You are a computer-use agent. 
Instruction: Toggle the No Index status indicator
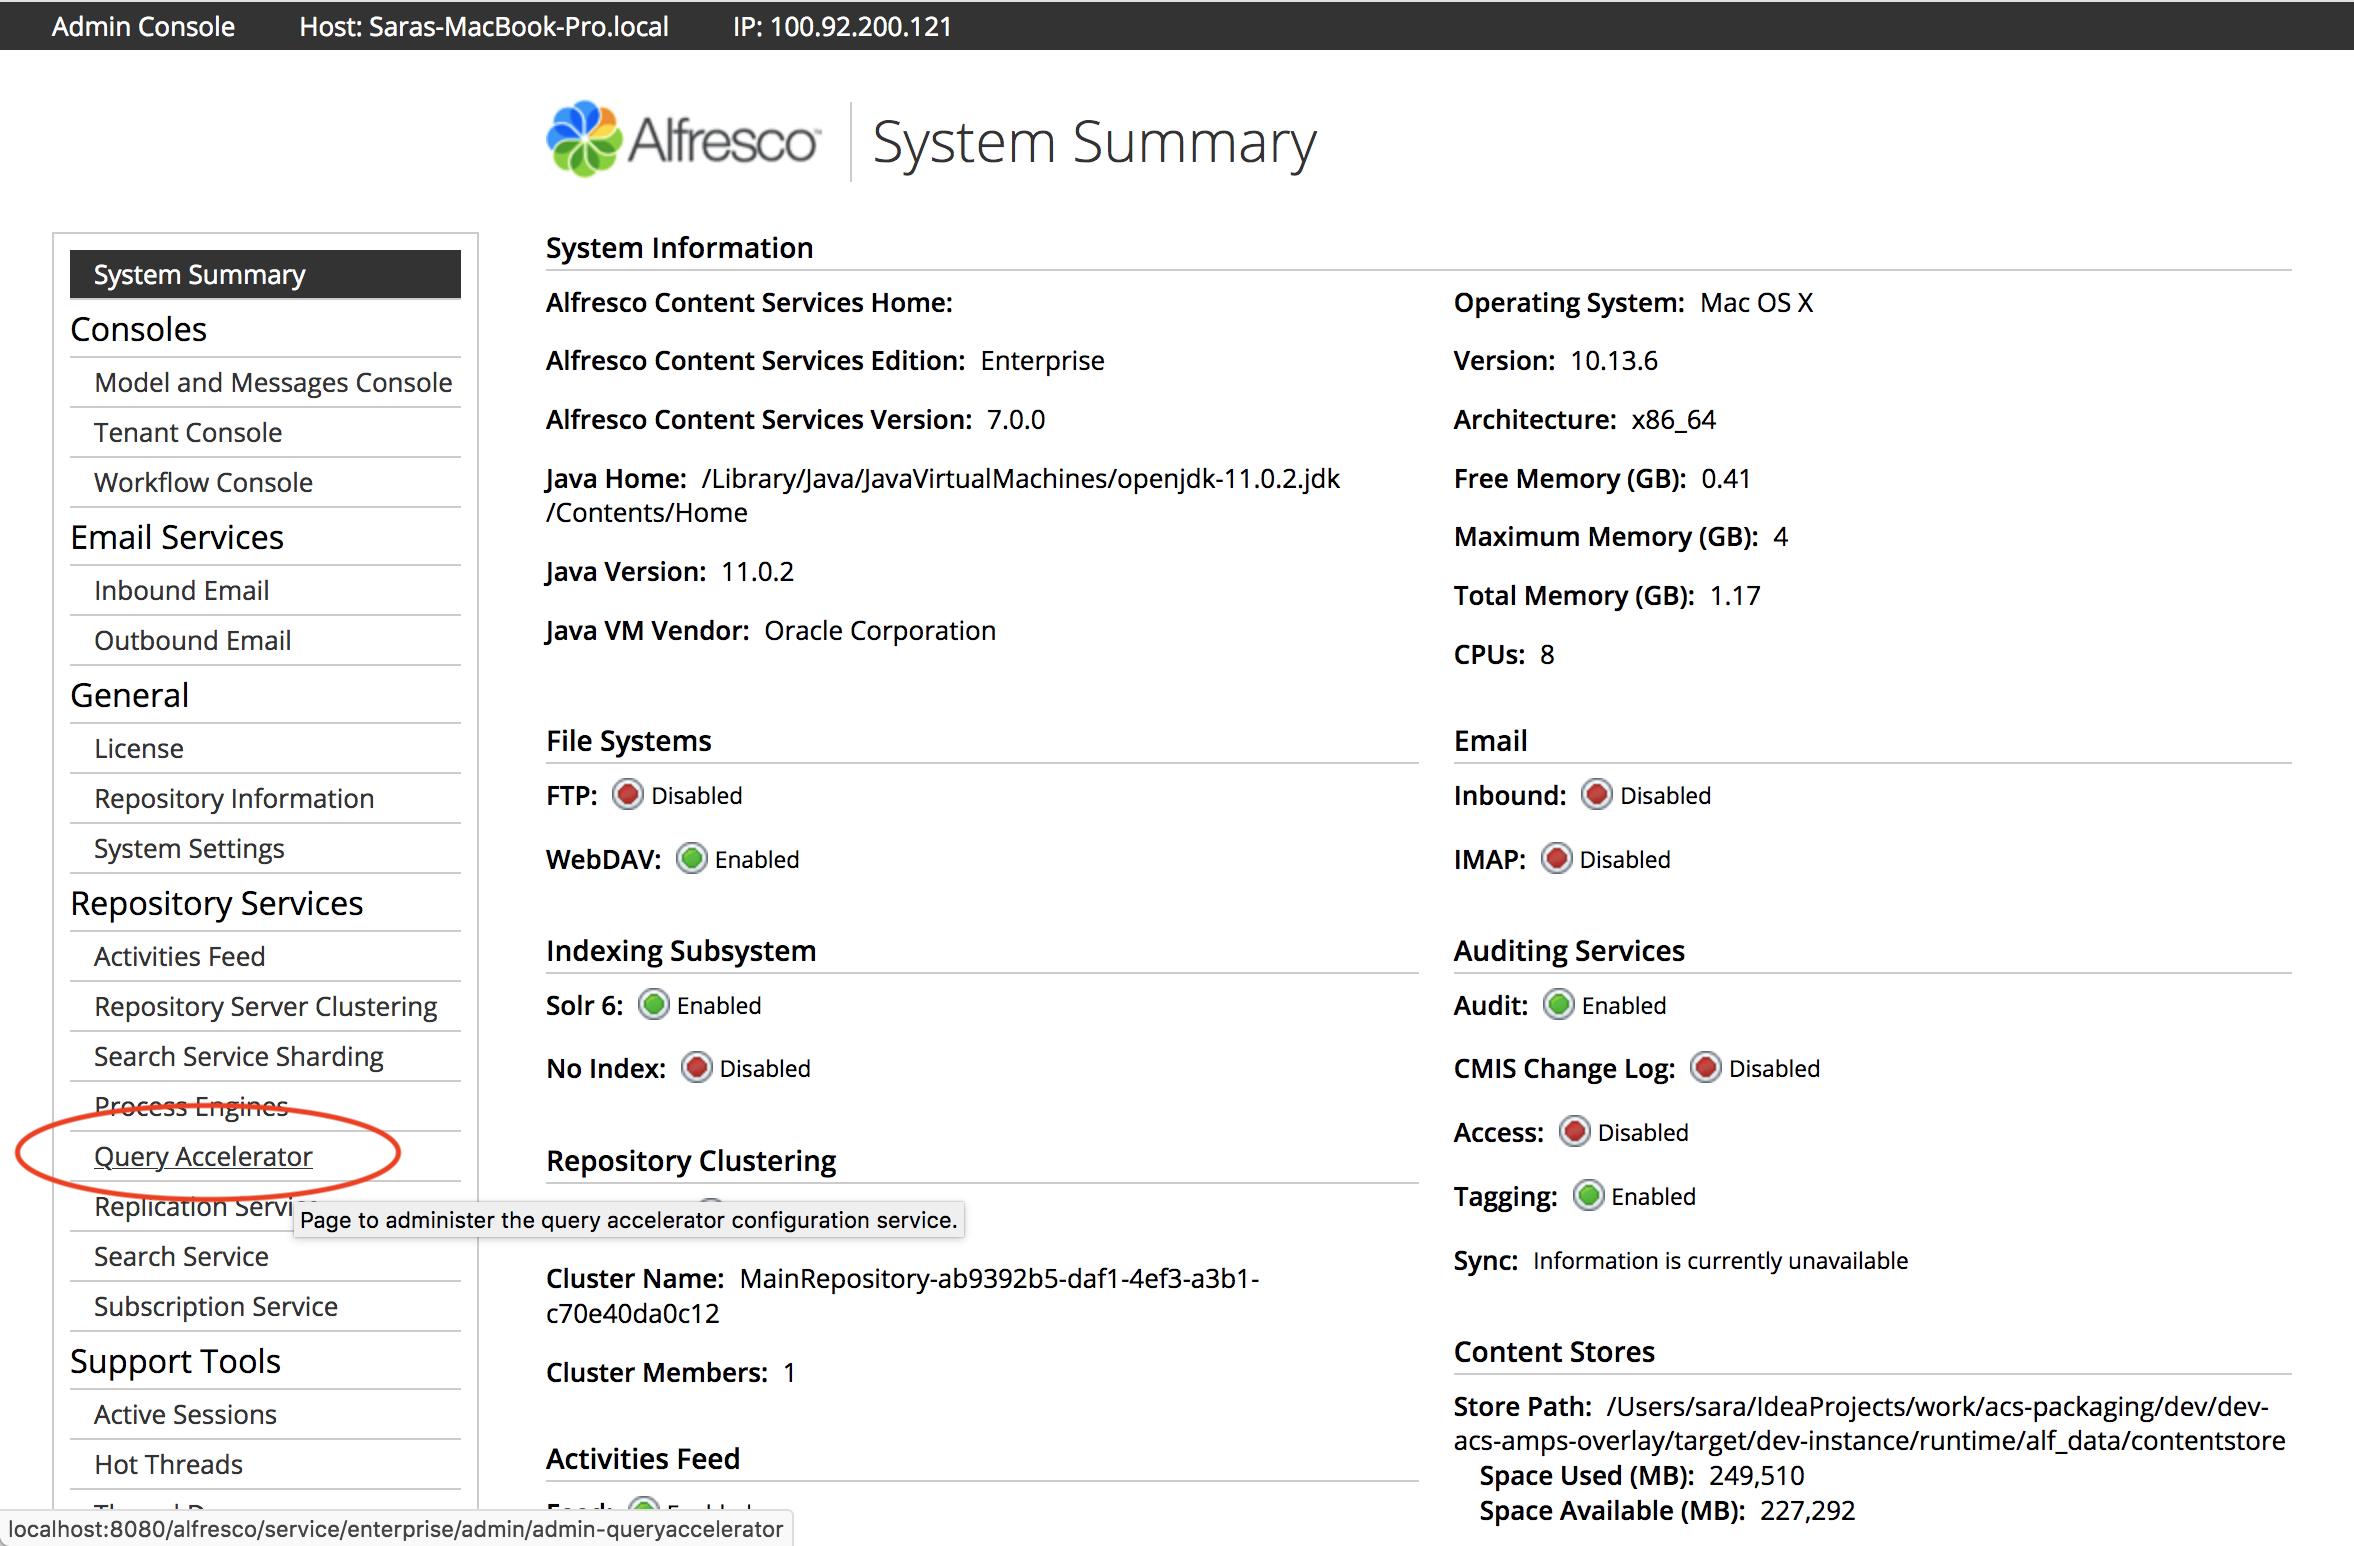[x=697, y=1067]
